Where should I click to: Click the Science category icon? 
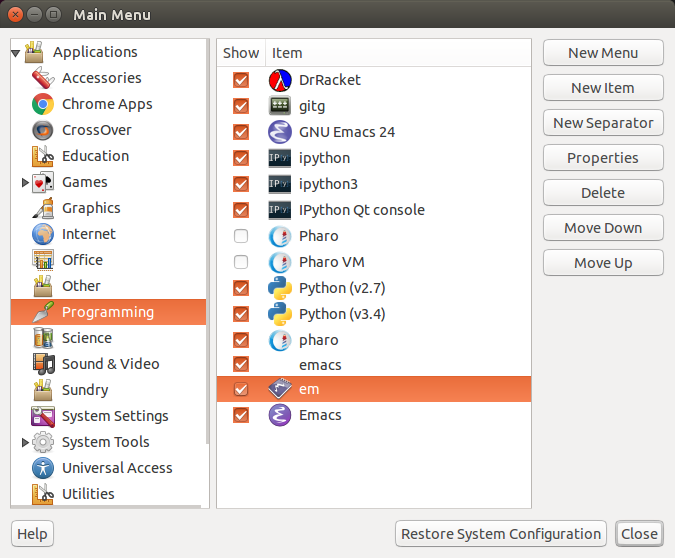coord(43,338)
